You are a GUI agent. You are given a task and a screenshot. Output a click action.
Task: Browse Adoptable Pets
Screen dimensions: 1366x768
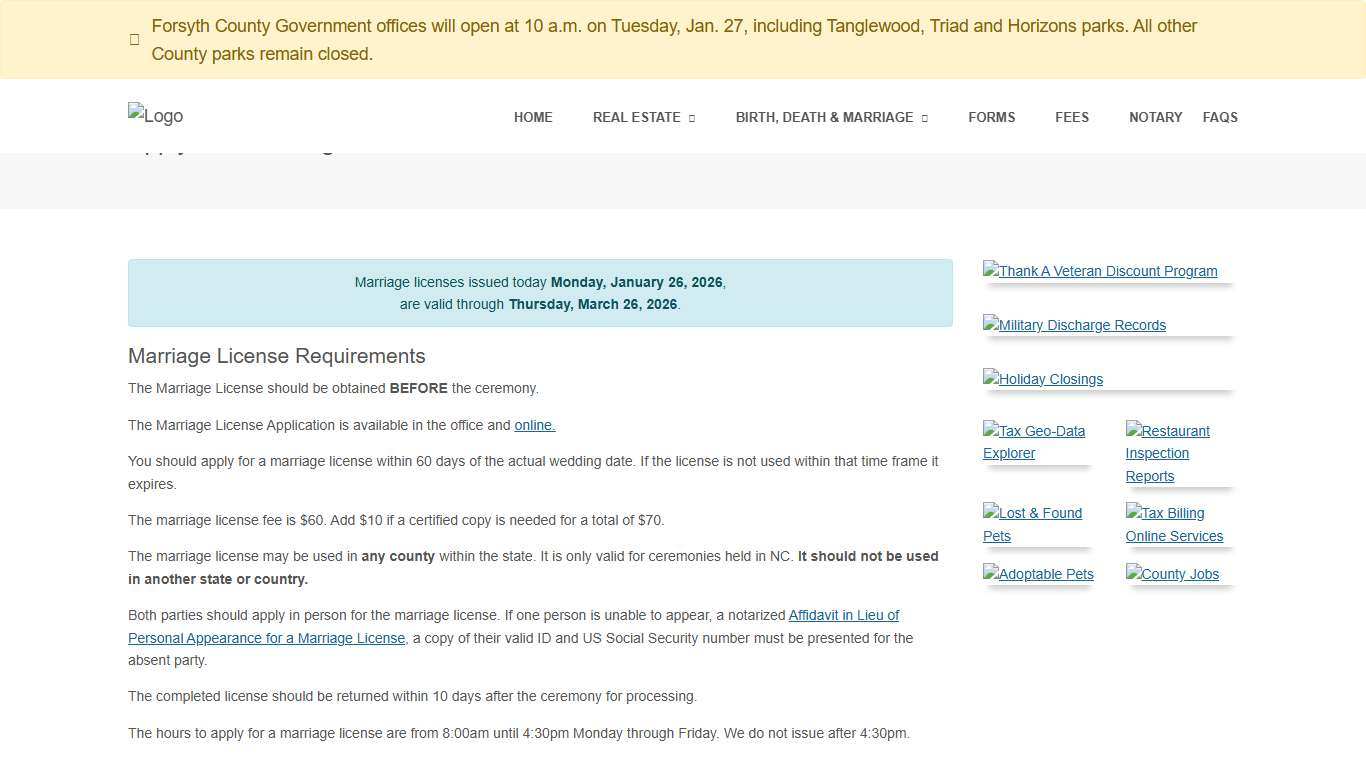(x=1038, y=574)
